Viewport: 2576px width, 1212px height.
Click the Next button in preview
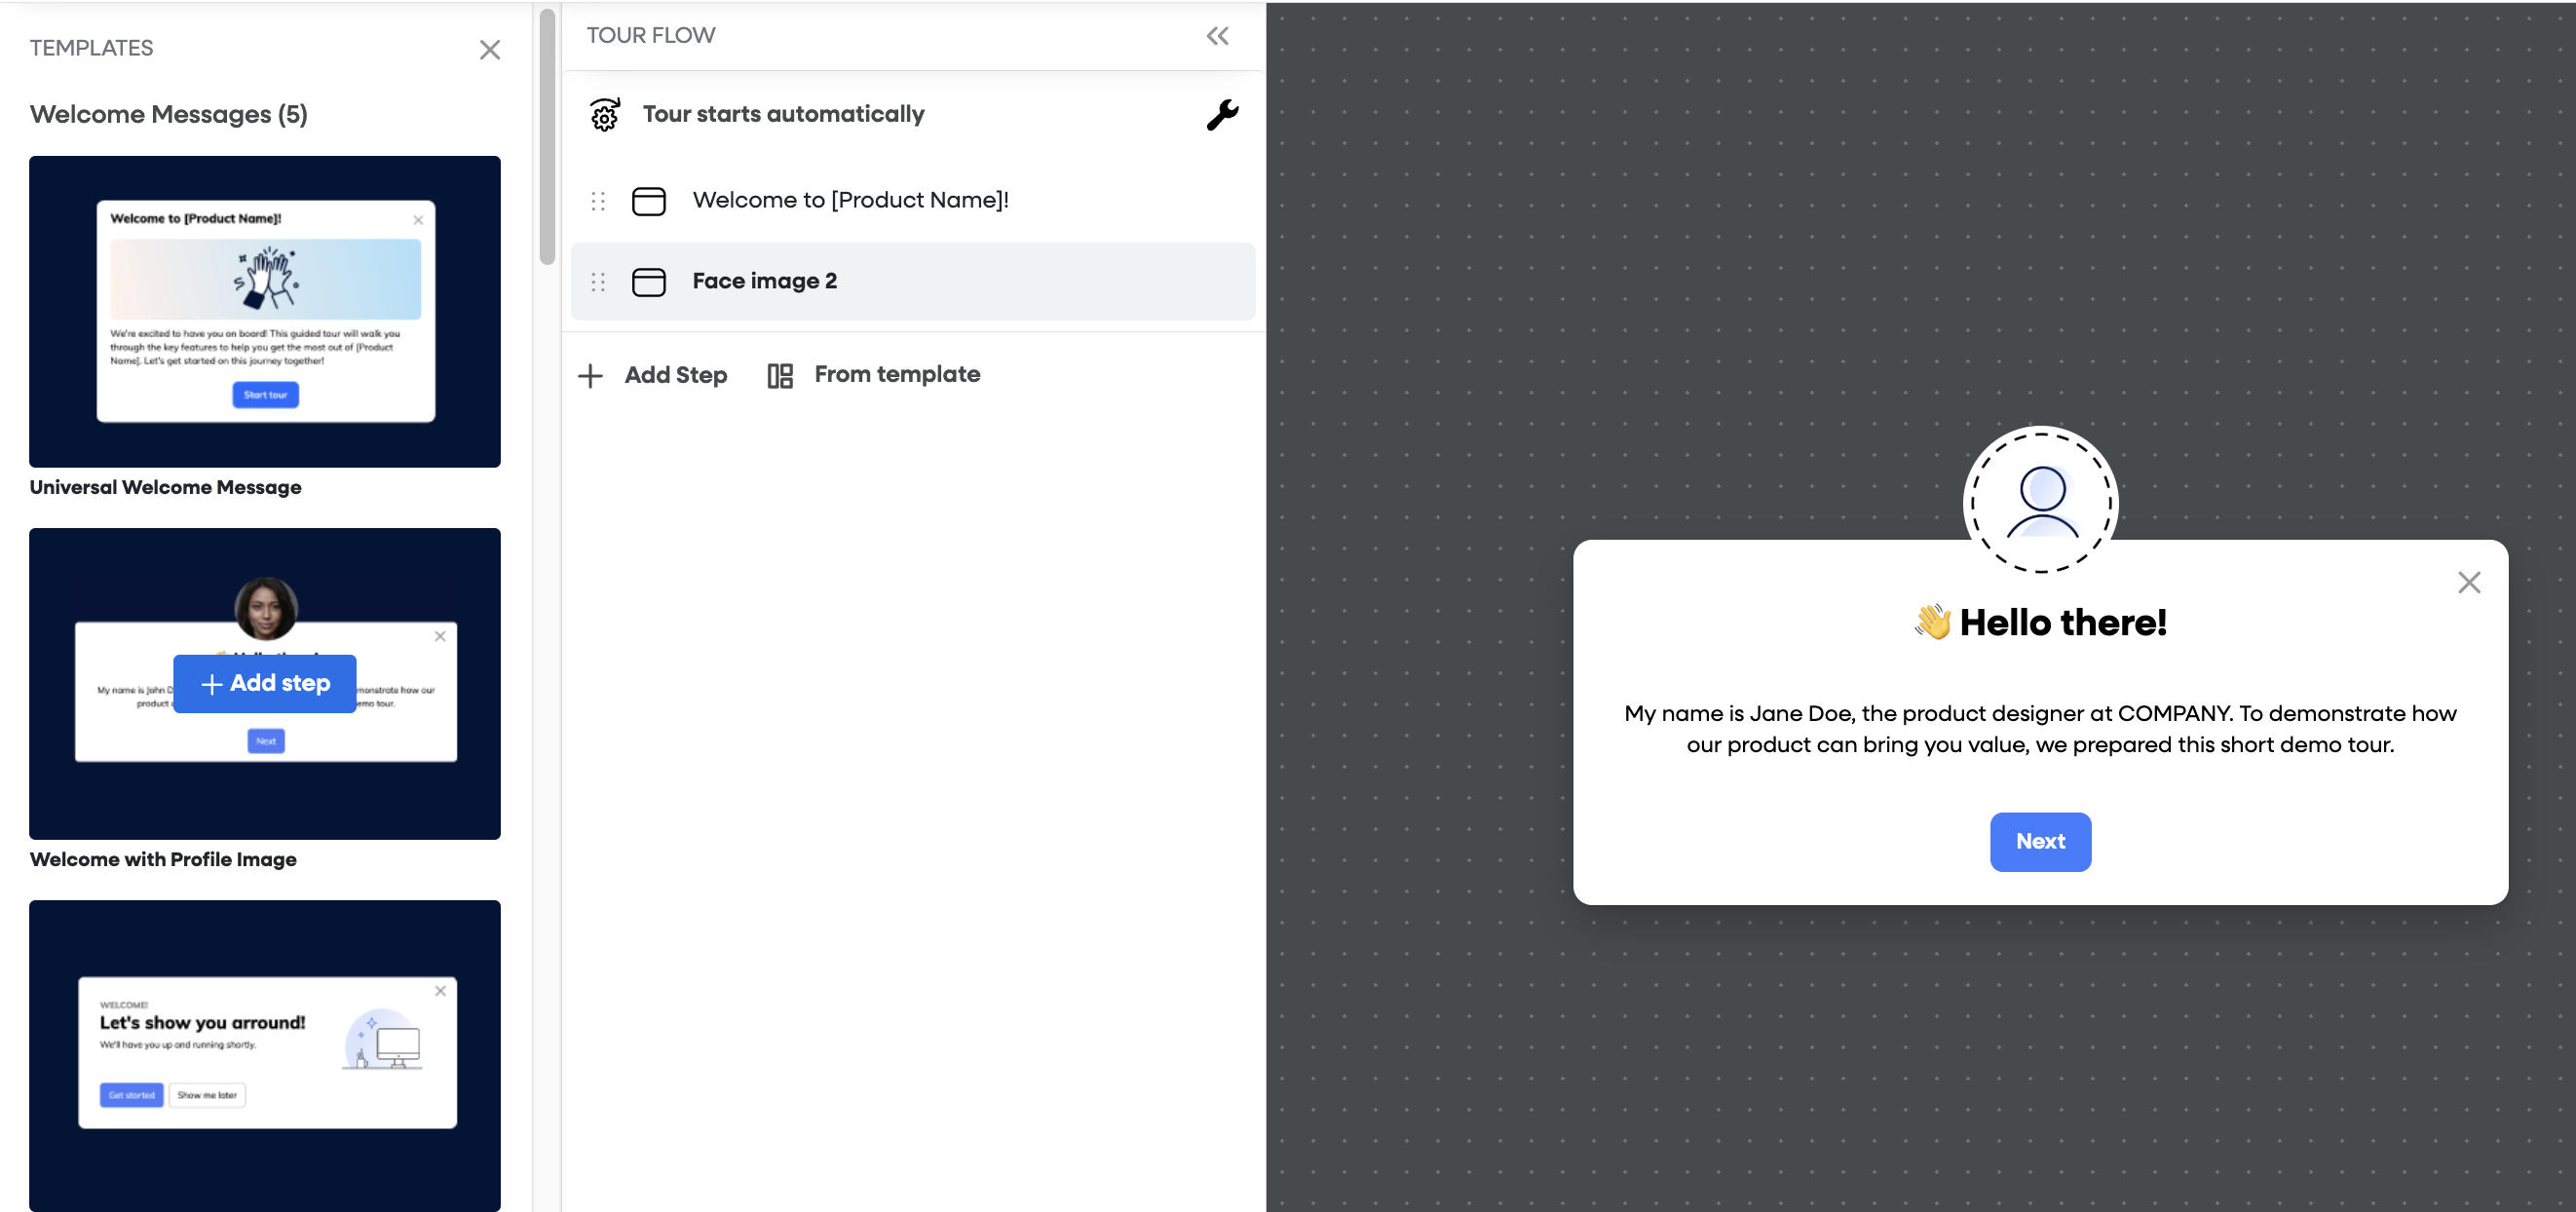coord(2039,841)
